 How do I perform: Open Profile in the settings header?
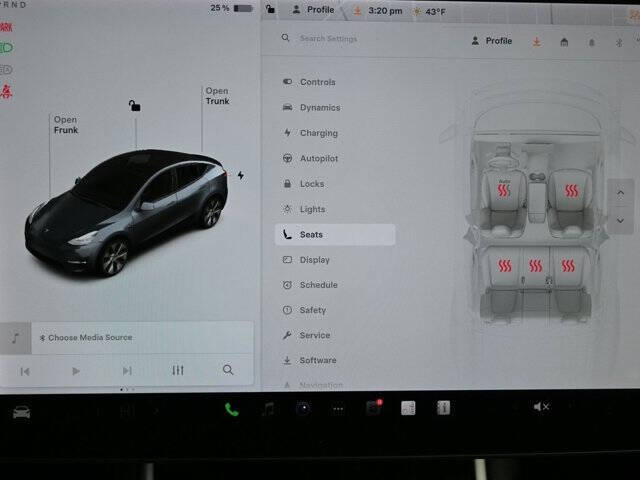click(492, 41)
